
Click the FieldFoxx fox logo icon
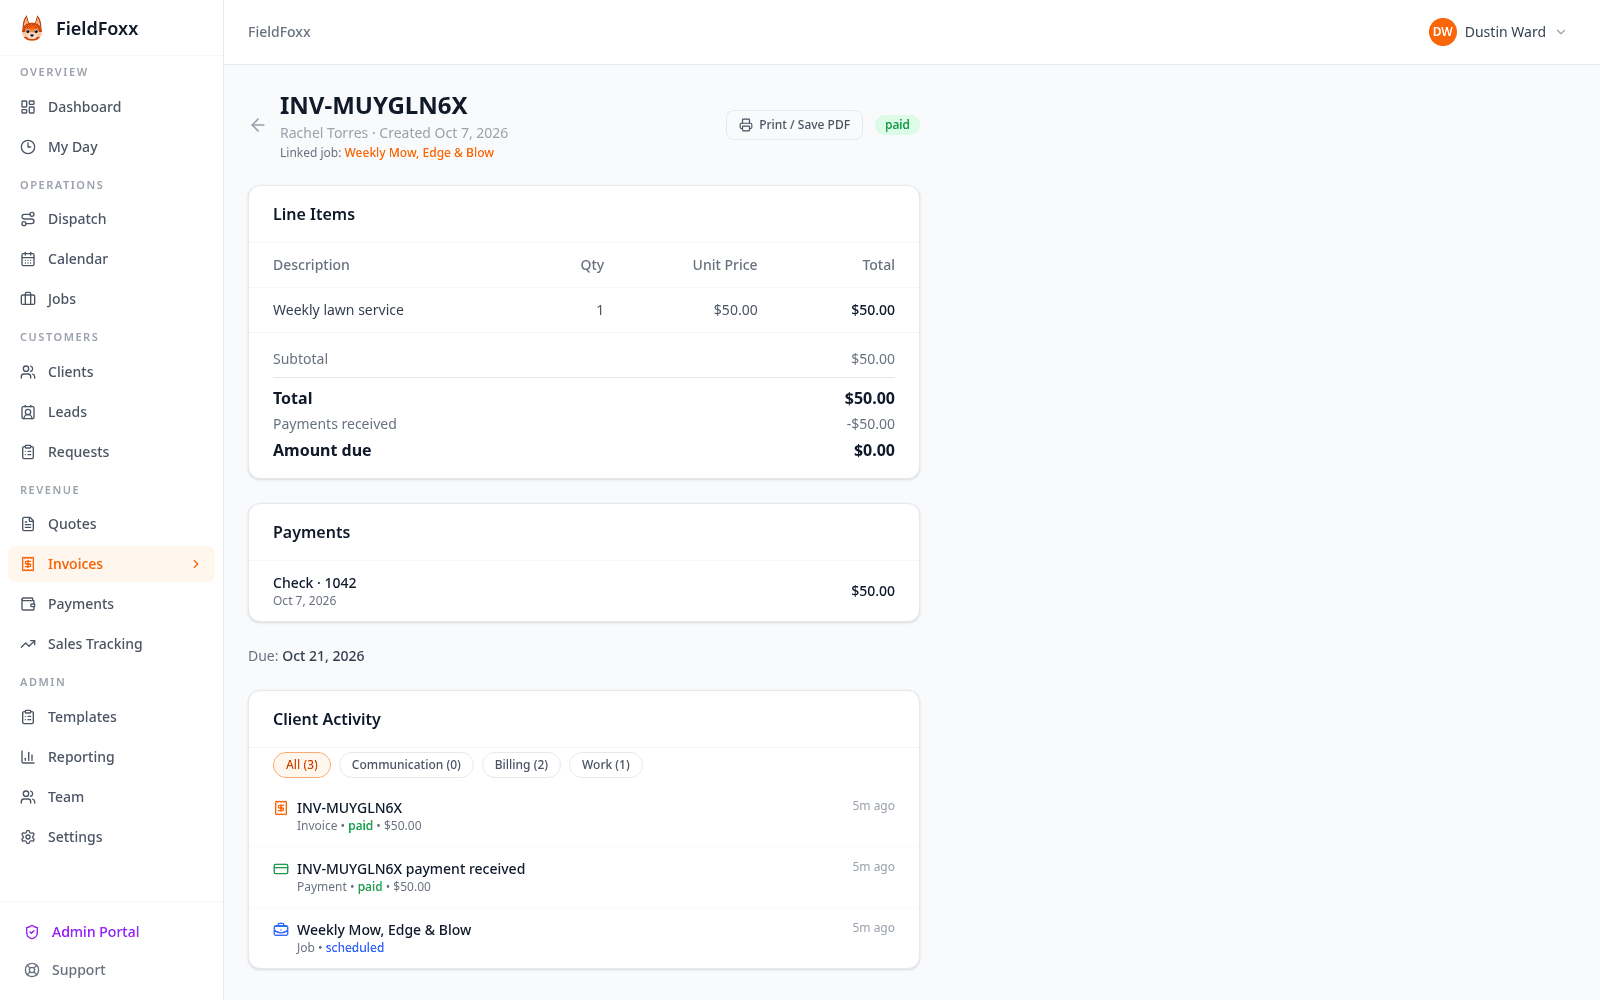click(32, 28)
